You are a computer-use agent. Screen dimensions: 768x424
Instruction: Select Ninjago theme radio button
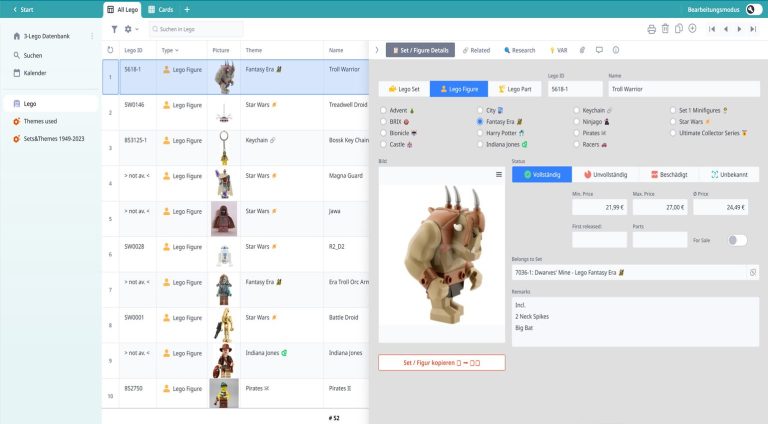[x=576, y=122]
